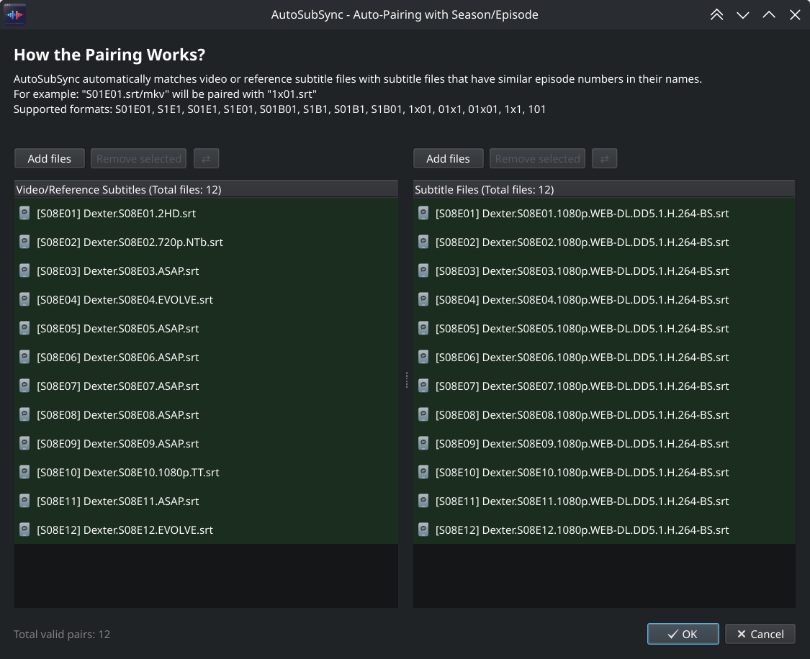810x659 pixels.
Task: Click file icon of S08E02 1080p.WEB-DL subtitle
Action: (423, 242)
